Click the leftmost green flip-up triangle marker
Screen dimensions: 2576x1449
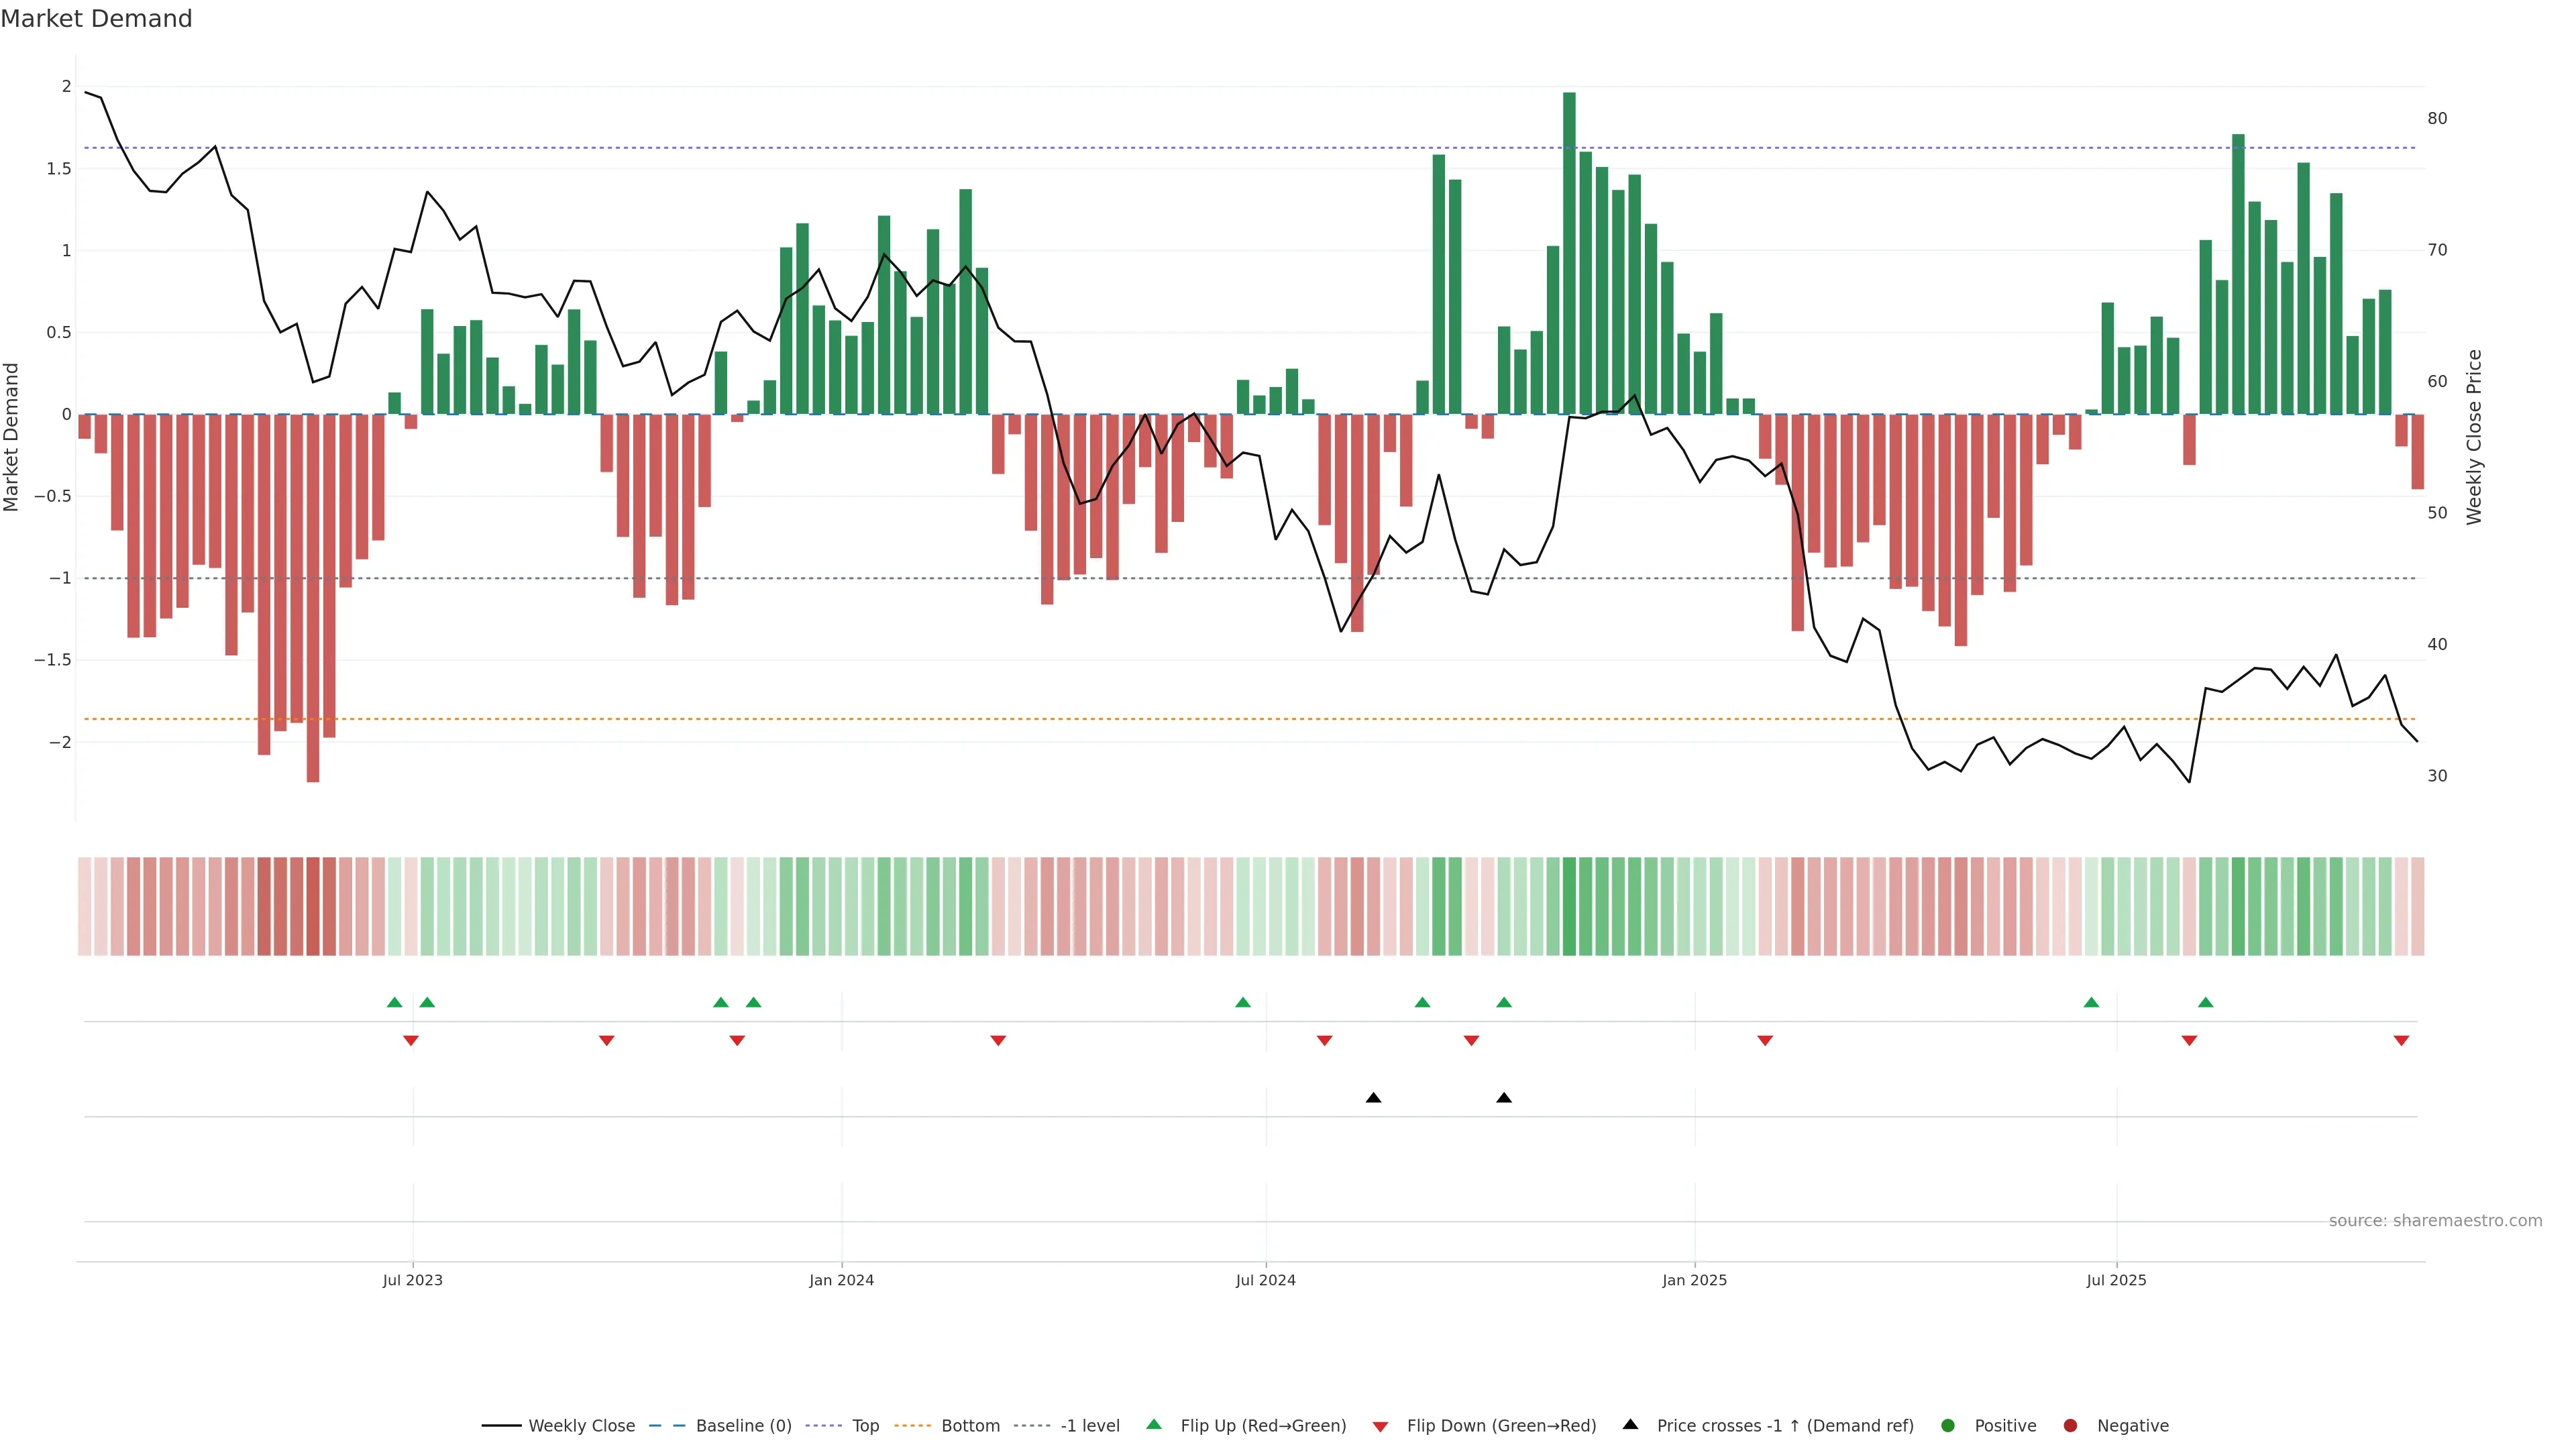394,1002
